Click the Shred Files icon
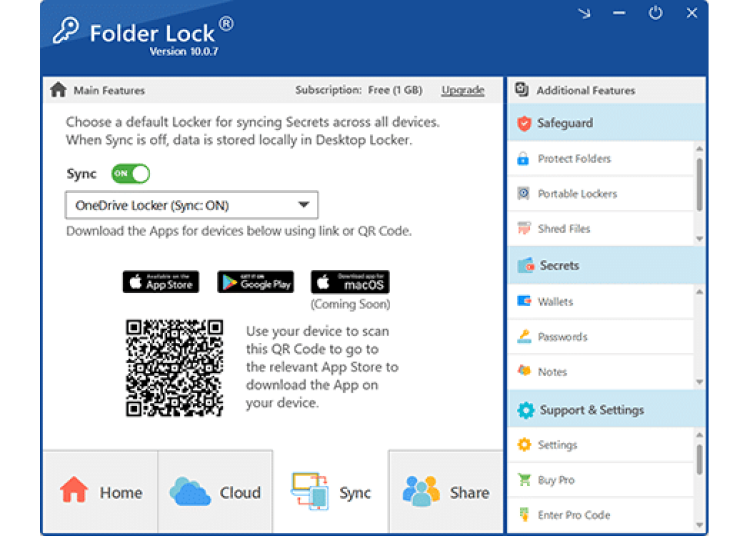The width and height of the screenshot is (750, 536). pyautogui.click(x=523, y=229)
